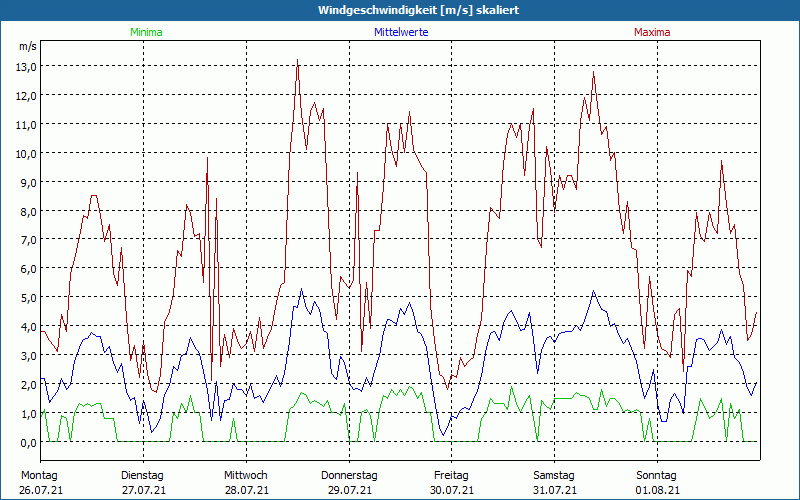Click the 5,0 y-axis value
The width and height of the screenshot is (800, 500).
pos(28,298)
